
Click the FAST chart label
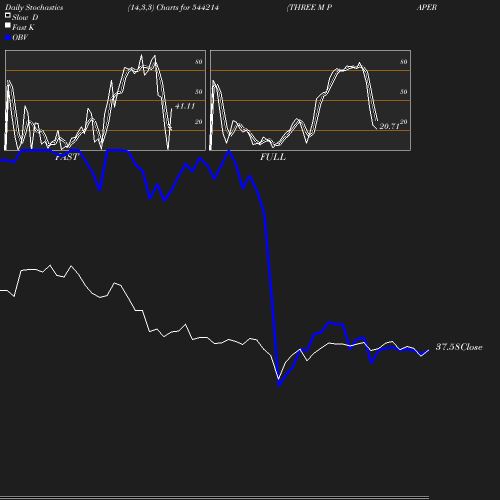click(x=67, y=157)
